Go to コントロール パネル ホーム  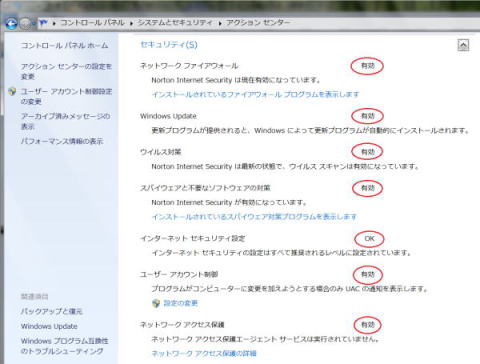(64, 45)
